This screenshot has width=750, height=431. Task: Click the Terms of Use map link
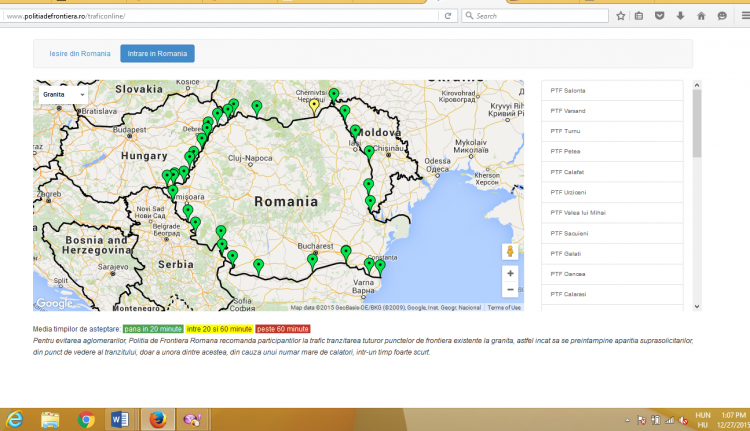(x=503, y=307)
